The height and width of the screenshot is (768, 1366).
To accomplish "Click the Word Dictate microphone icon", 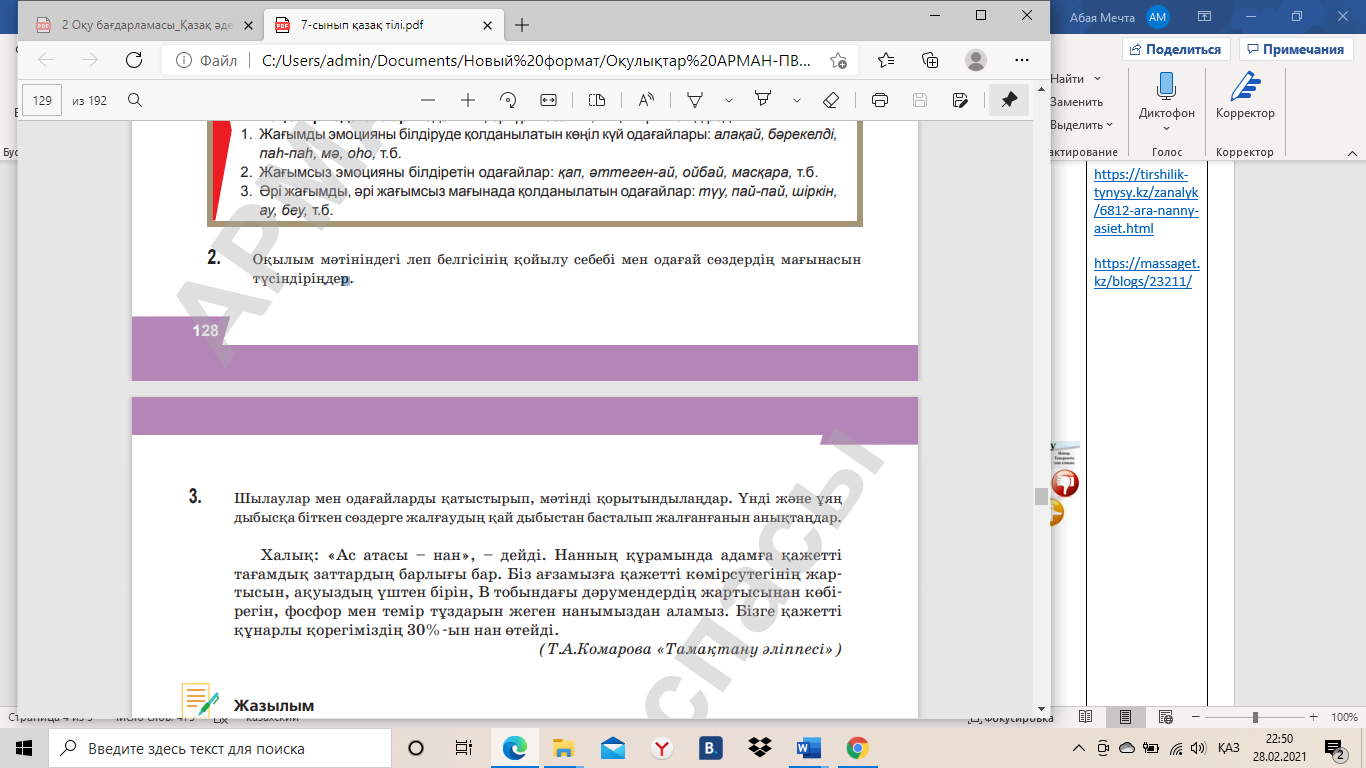I will pos(1166,86).
